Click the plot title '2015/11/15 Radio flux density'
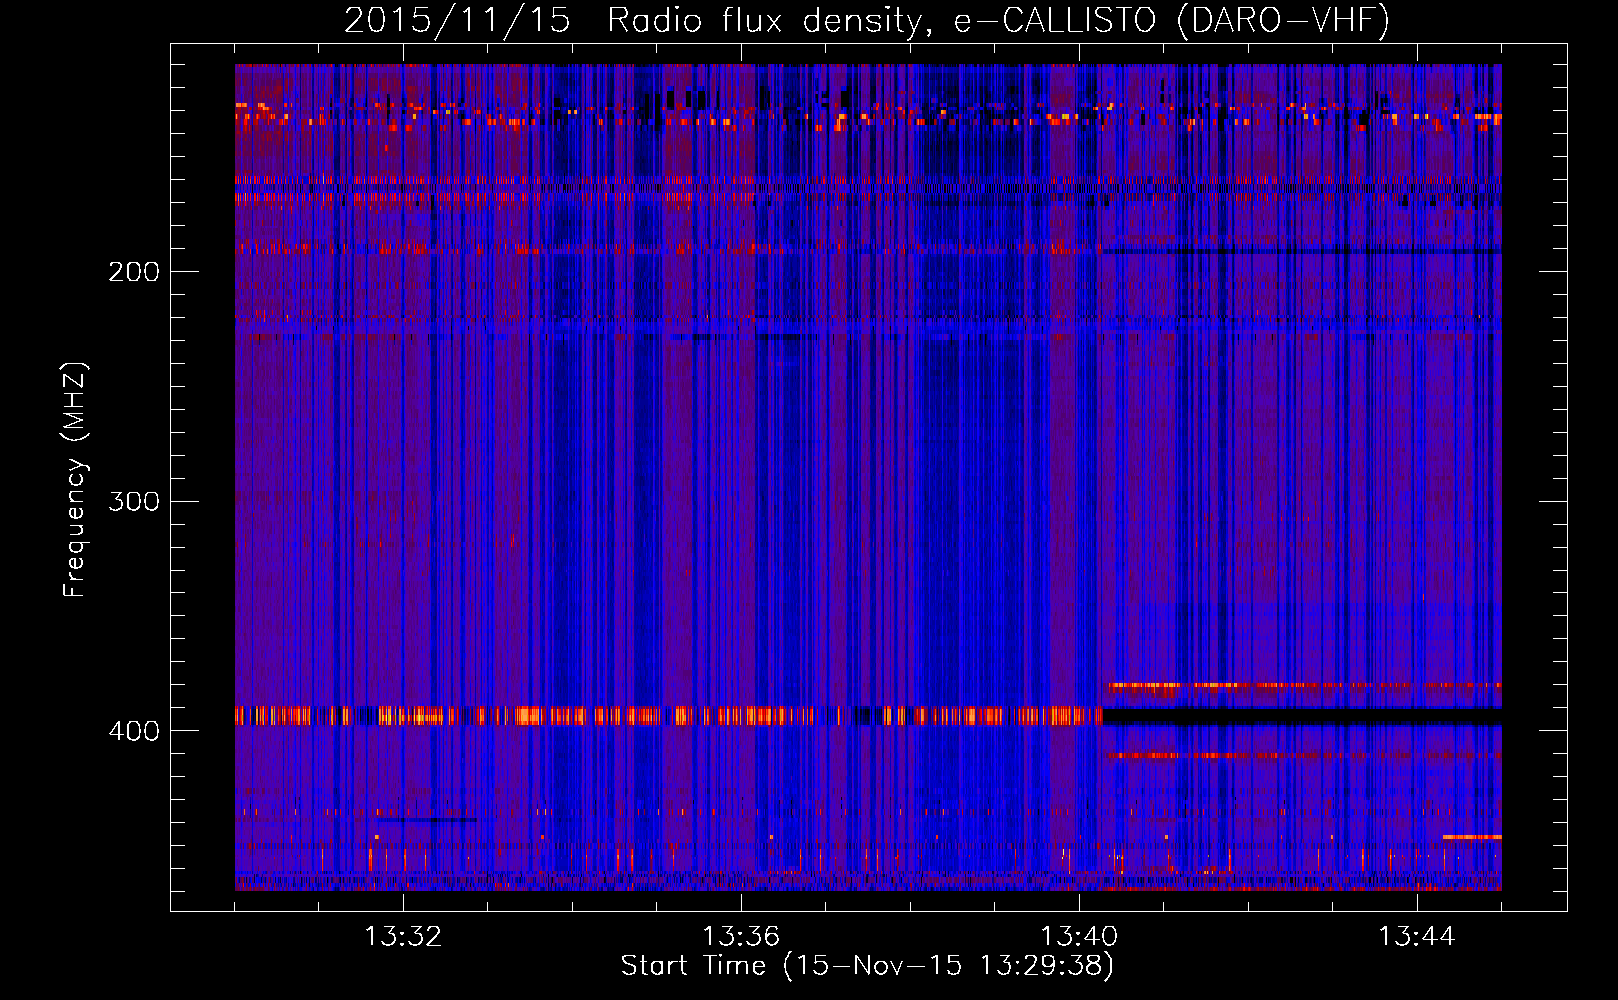This screenshot has width=1618, height=1000. pyautogui.click(x=867, y=20)
